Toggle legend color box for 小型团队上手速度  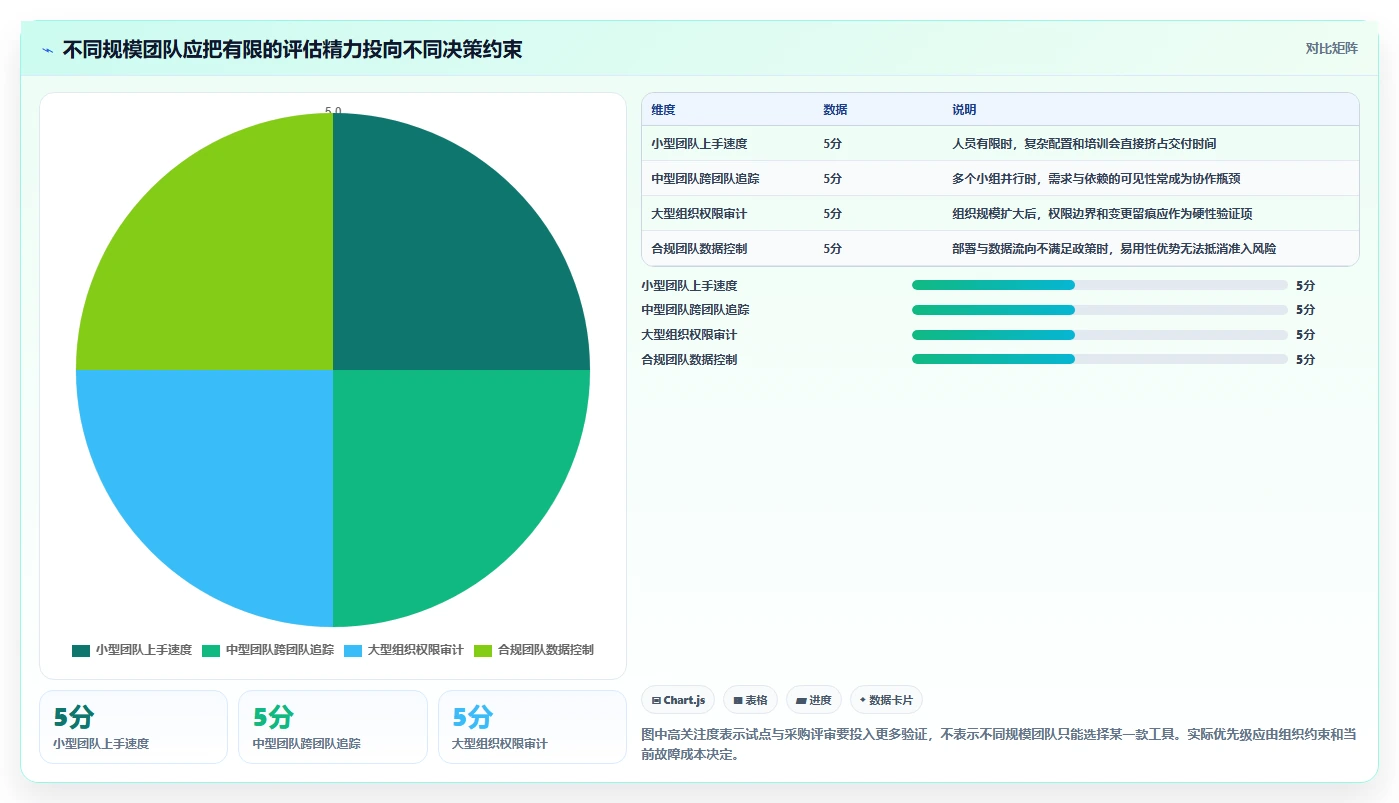[x=81, y=650]
